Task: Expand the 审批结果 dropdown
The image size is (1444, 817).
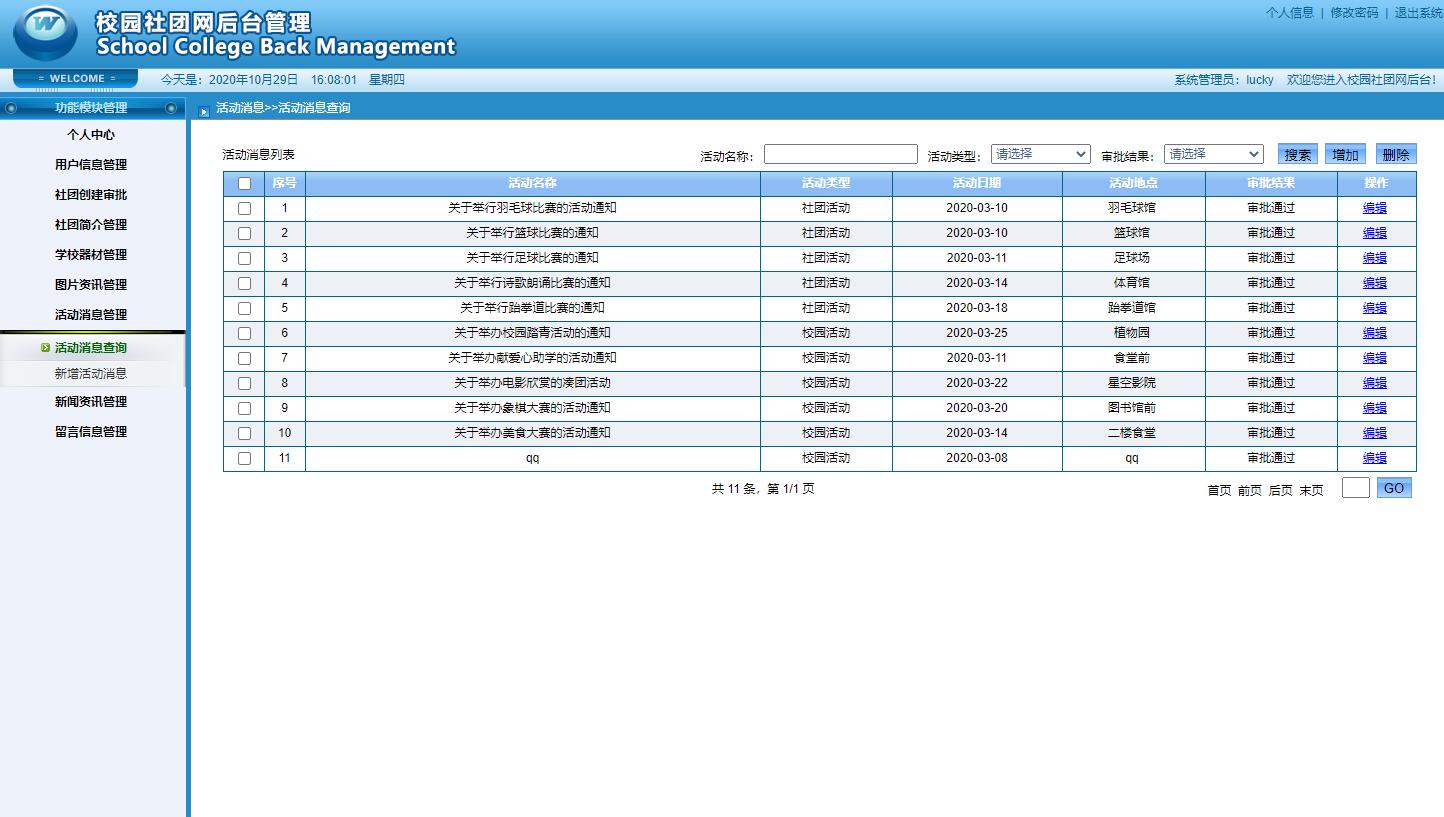Action: pos(1213,154)
